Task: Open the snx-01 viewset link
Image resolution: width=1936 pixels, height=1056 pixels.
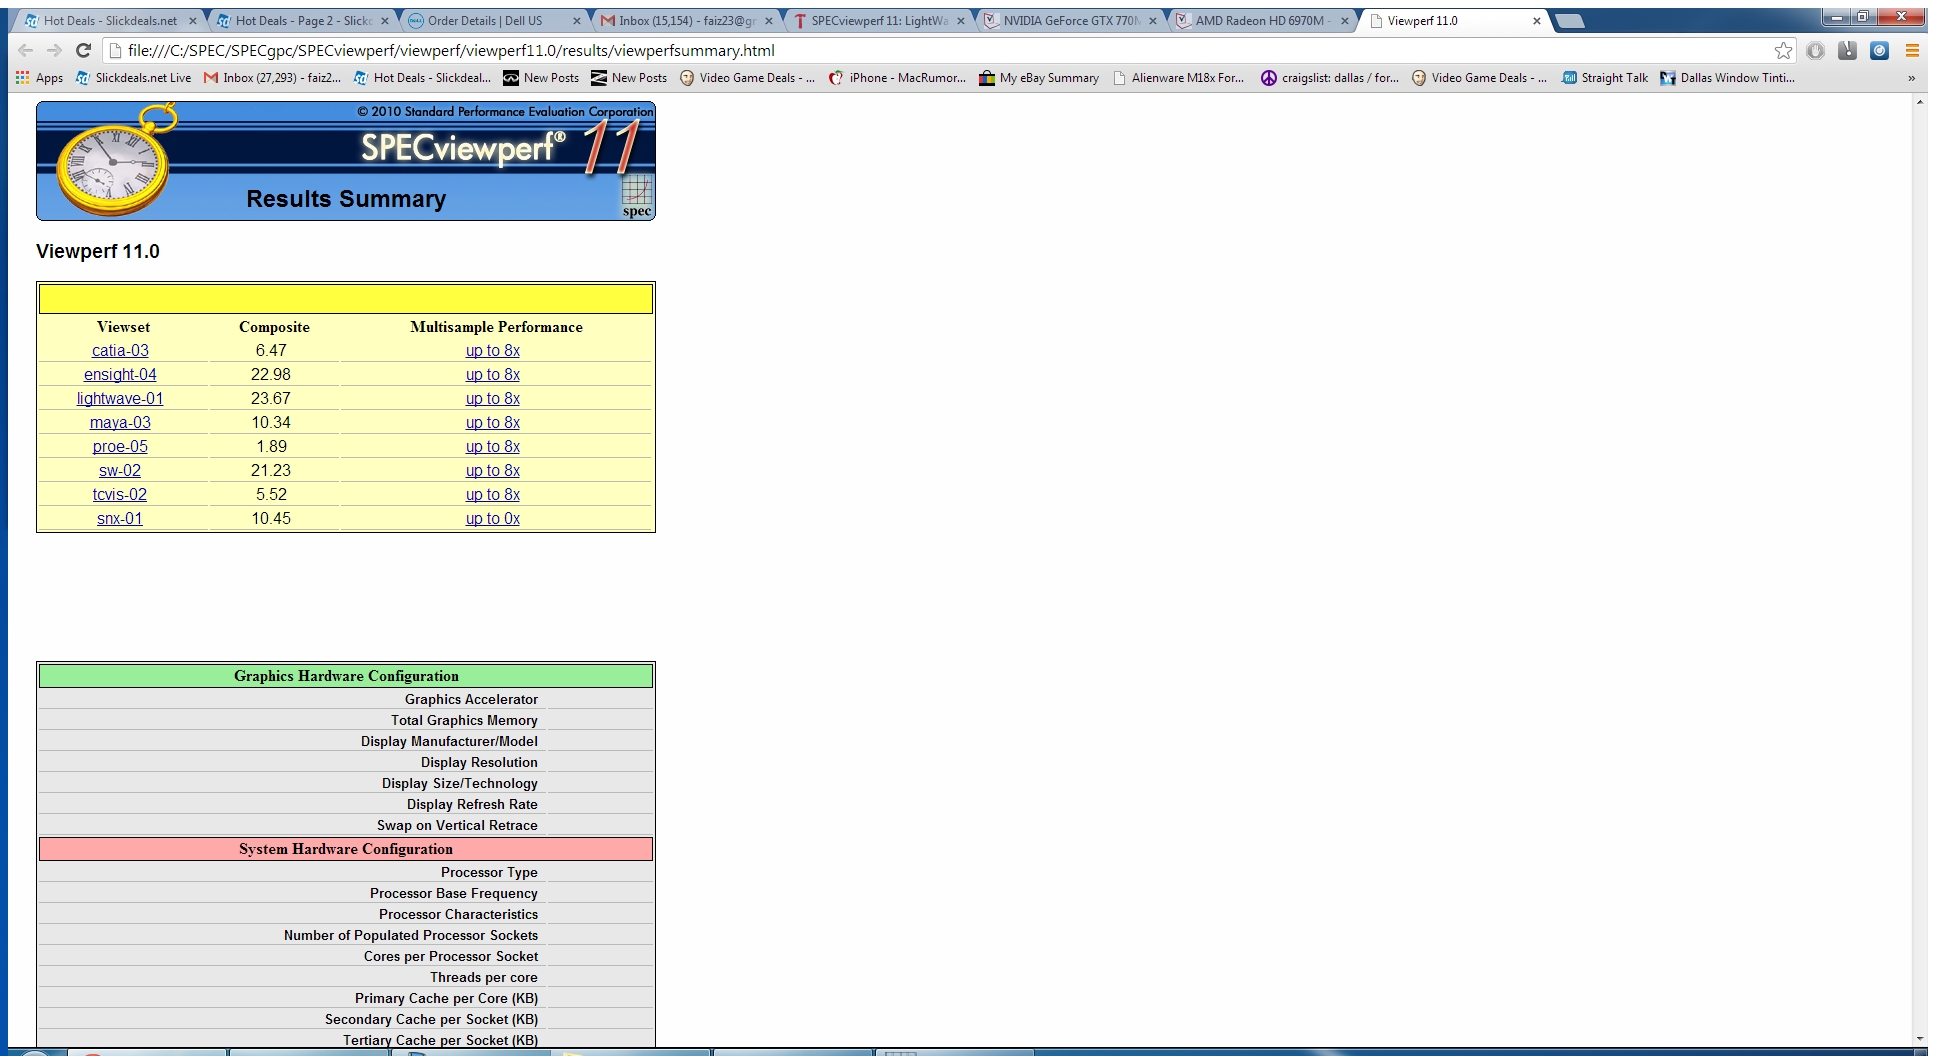Action: point(120,519)
